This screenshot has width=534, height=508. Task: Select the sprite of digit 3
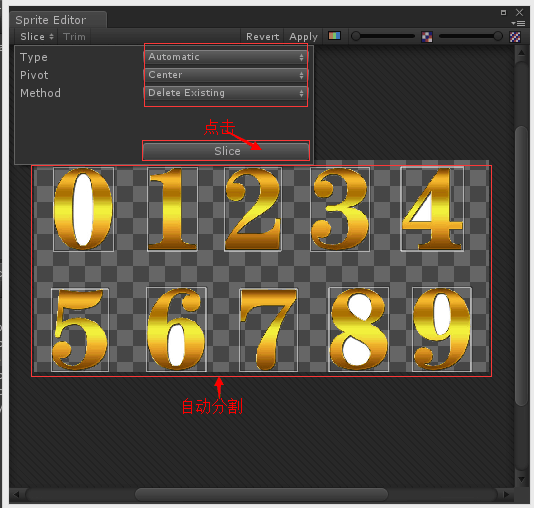[x=340, y=209]
